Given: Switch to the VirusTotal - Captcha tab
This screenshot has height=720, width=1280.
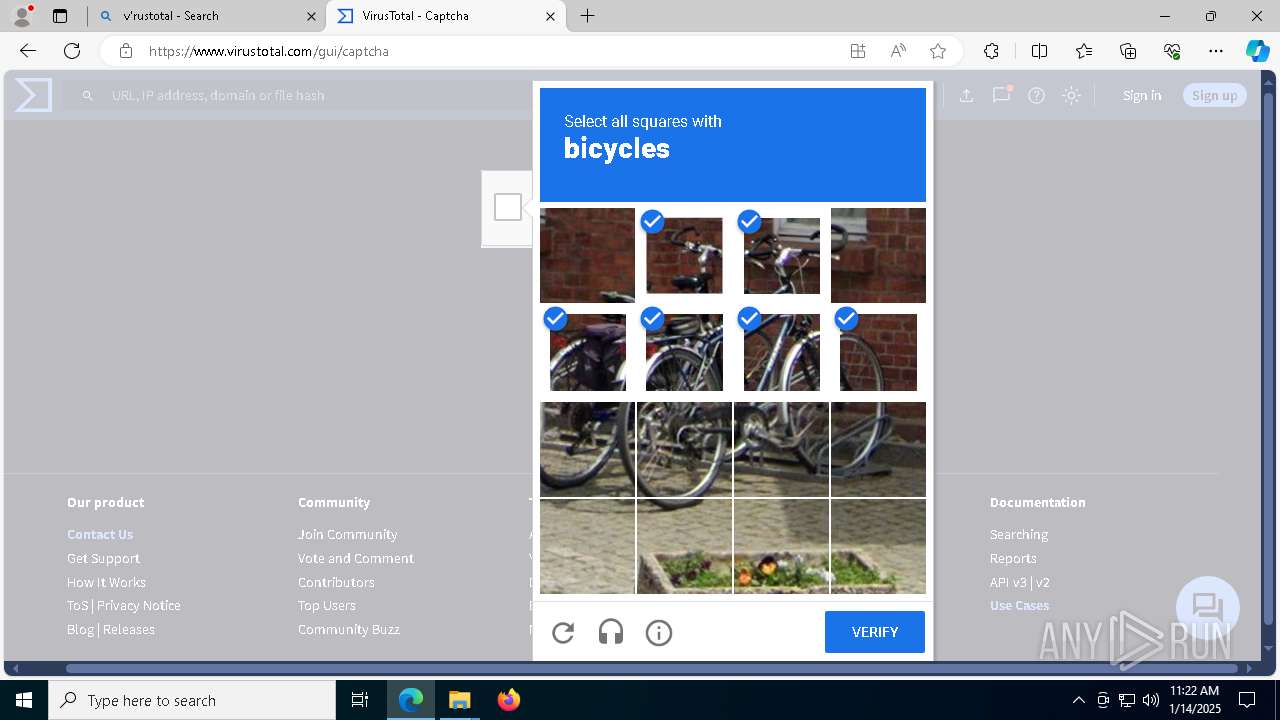Looking at the screenshot, I should pyautogui.click(x=446, y=16).
